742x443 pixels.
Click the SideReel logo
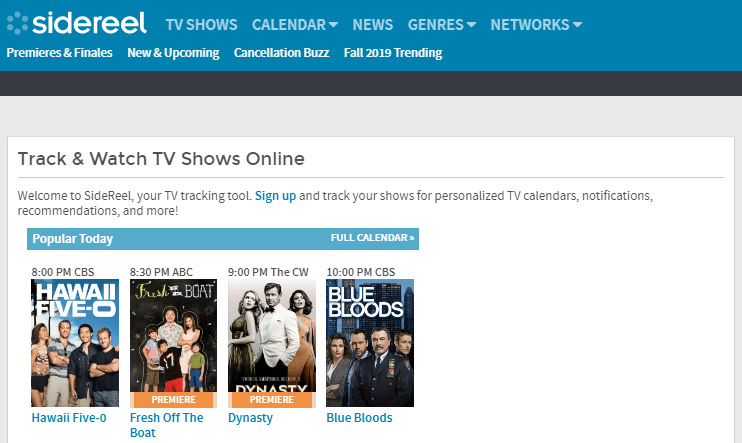(77, 23)
